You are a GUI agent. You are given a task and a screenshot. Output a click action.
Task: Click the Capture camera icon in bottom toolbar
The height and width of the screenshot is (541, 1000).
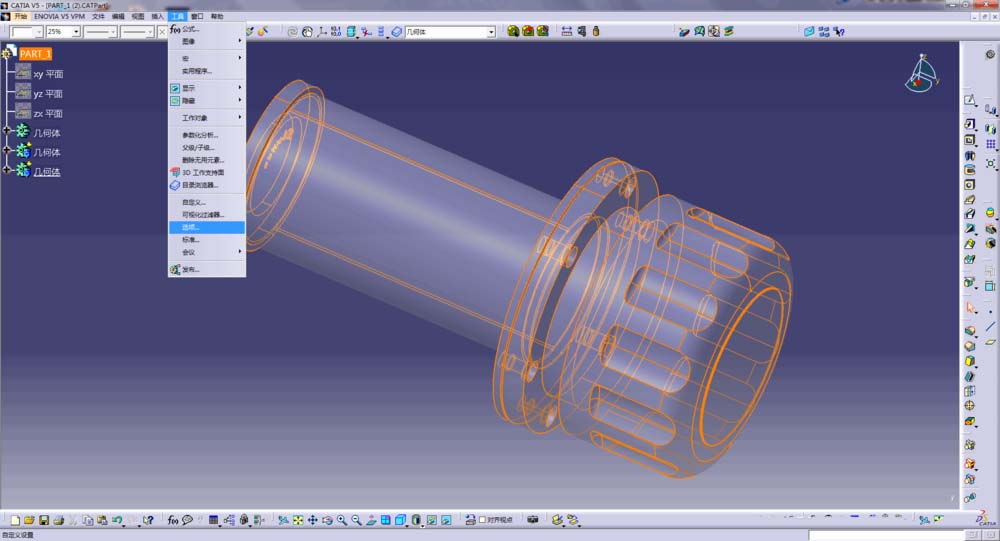[x=533, y=521]
